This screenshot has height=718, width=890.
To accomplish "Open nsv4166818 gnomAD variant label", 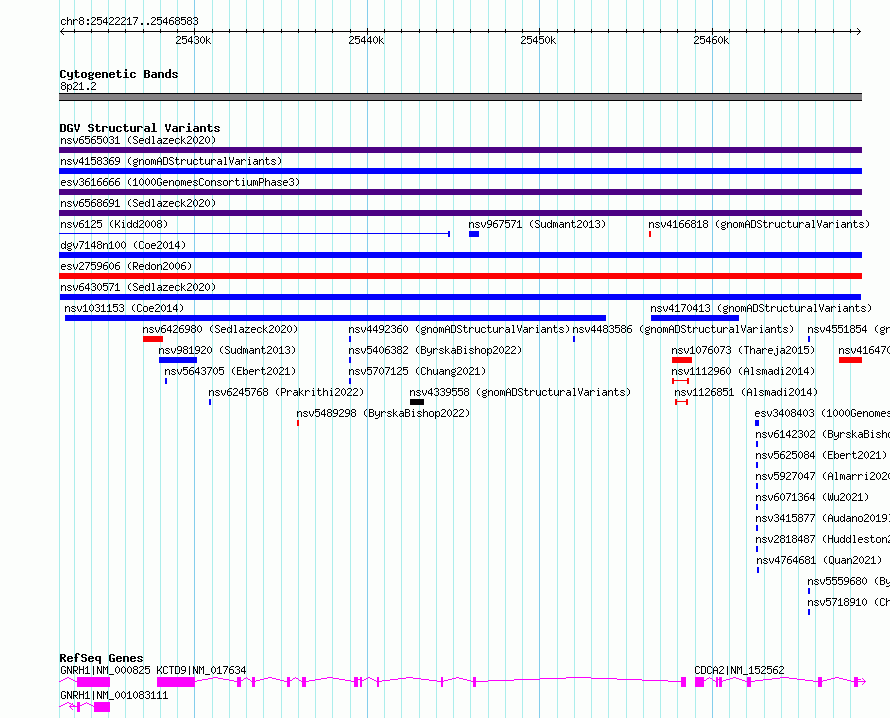I will point(759,224).
